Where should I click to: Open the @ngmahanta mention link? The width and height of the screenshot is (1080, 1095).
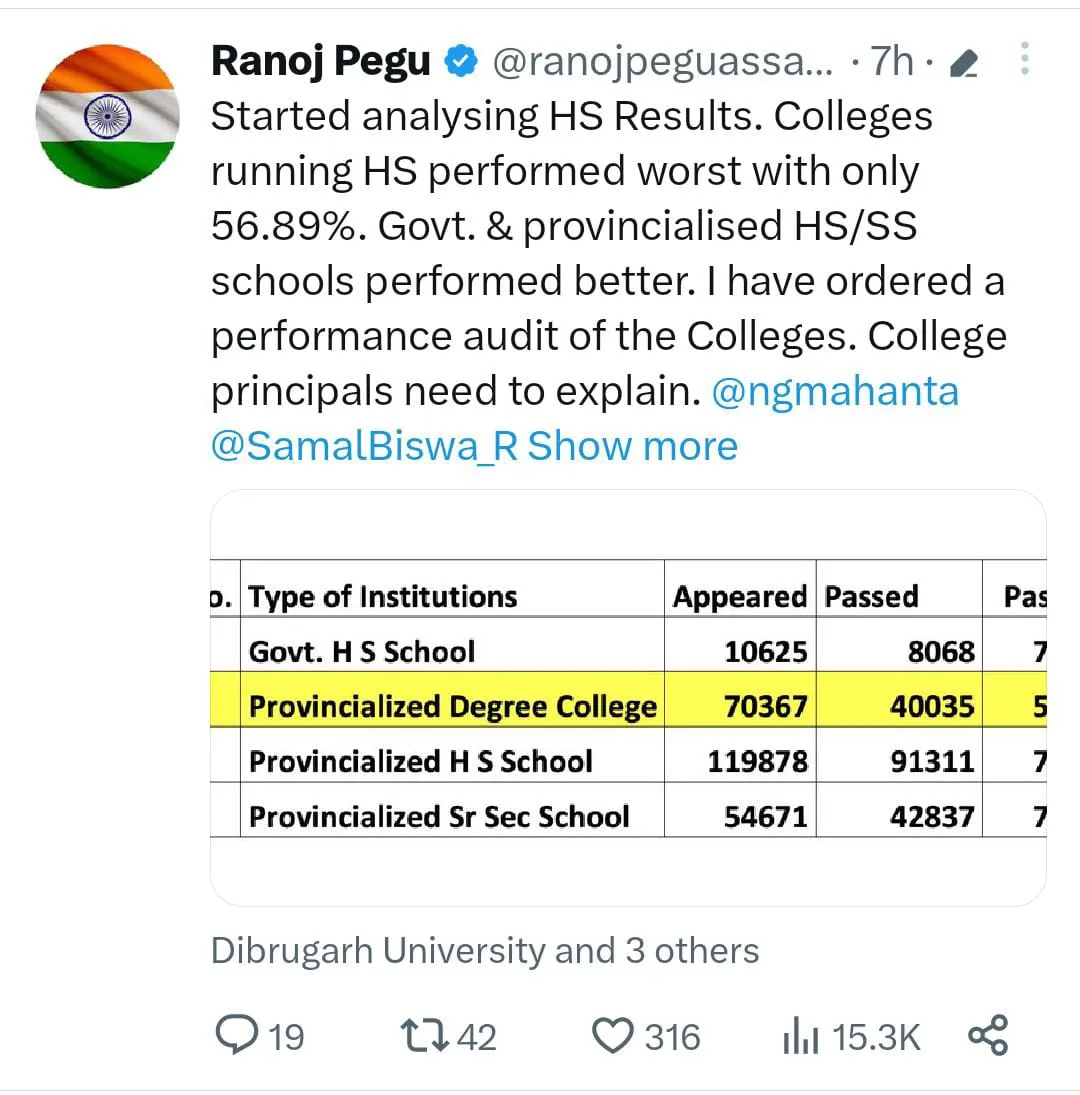[835, 392]
